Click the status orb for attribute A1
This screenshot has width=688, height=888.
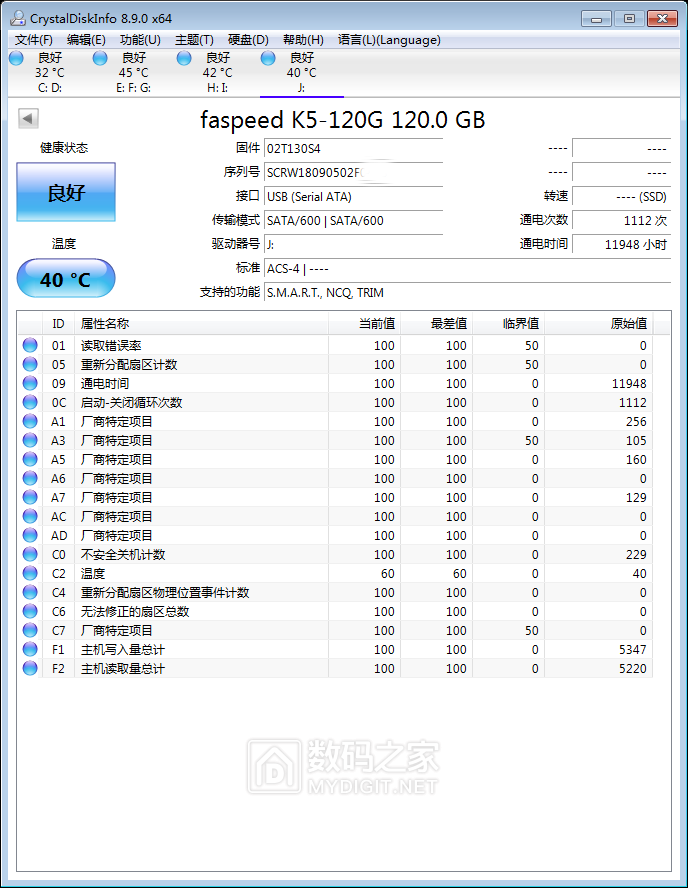(x=30, y=421)
